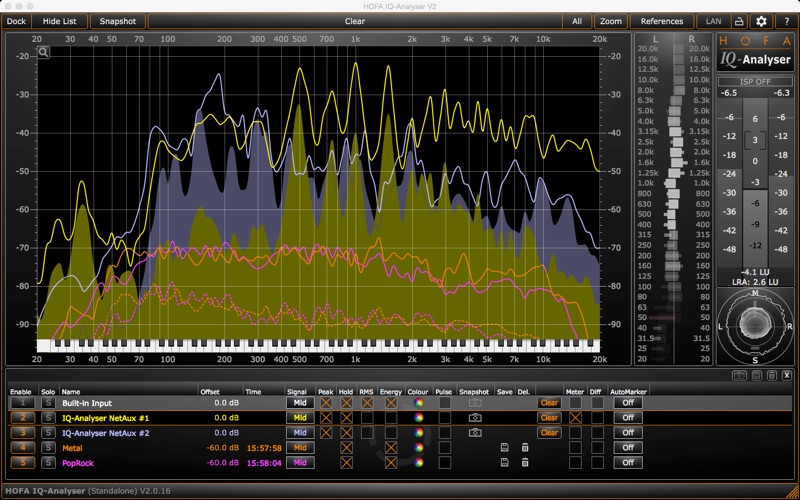Image resolution: width=800 pixels, height=500 pixels.
Task: Open settings via the gear icon
Action: coord(761,21)
